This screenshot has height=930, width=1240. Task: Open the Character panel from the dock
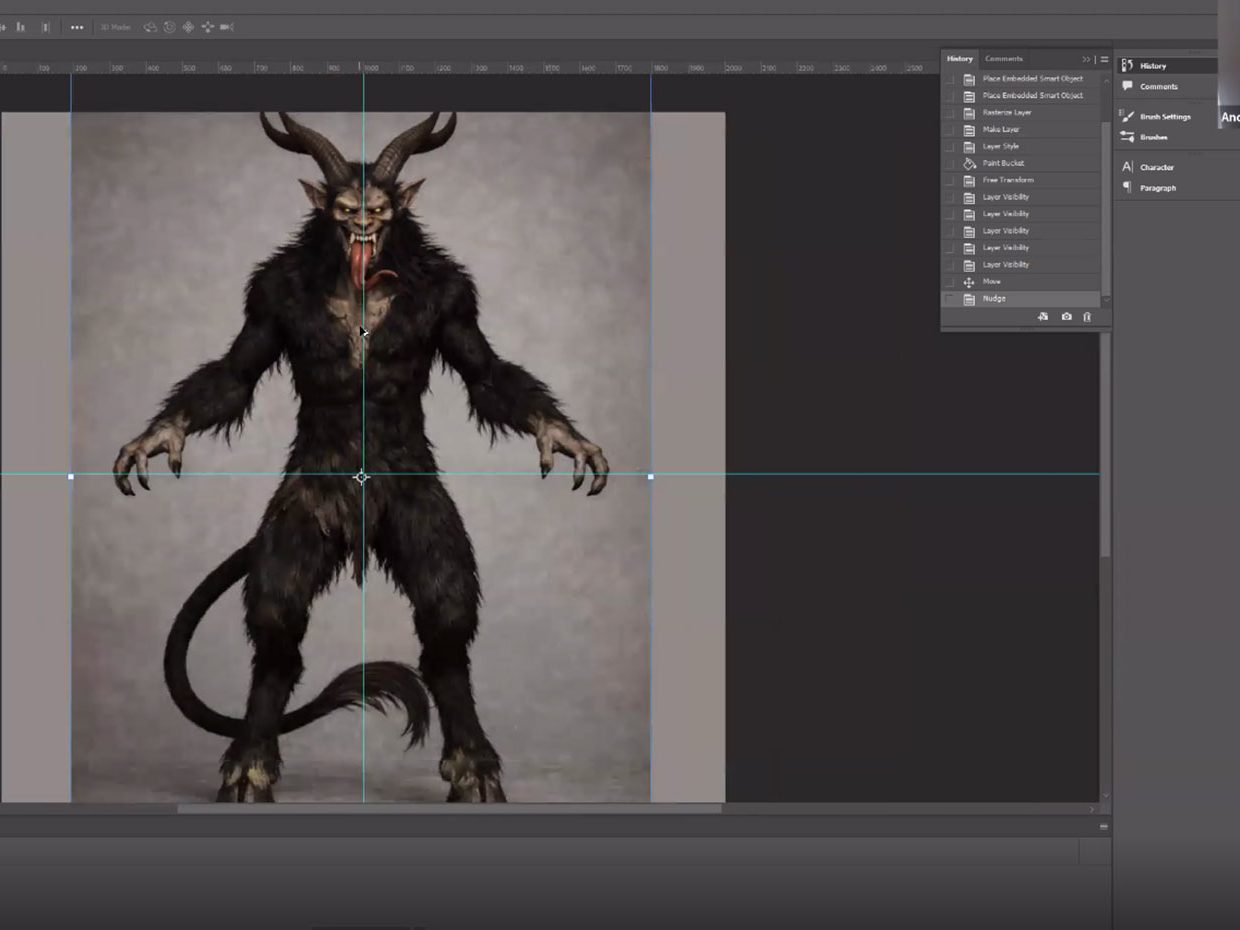pos(1156,167)
